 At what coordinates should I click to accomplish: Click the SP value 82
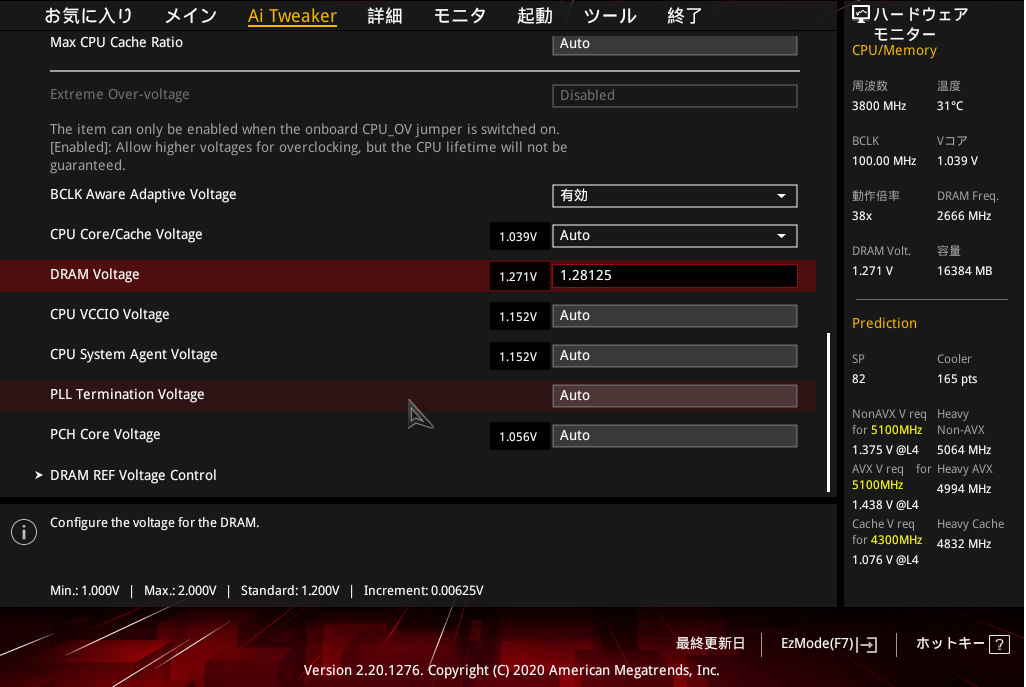pos(858,378)
